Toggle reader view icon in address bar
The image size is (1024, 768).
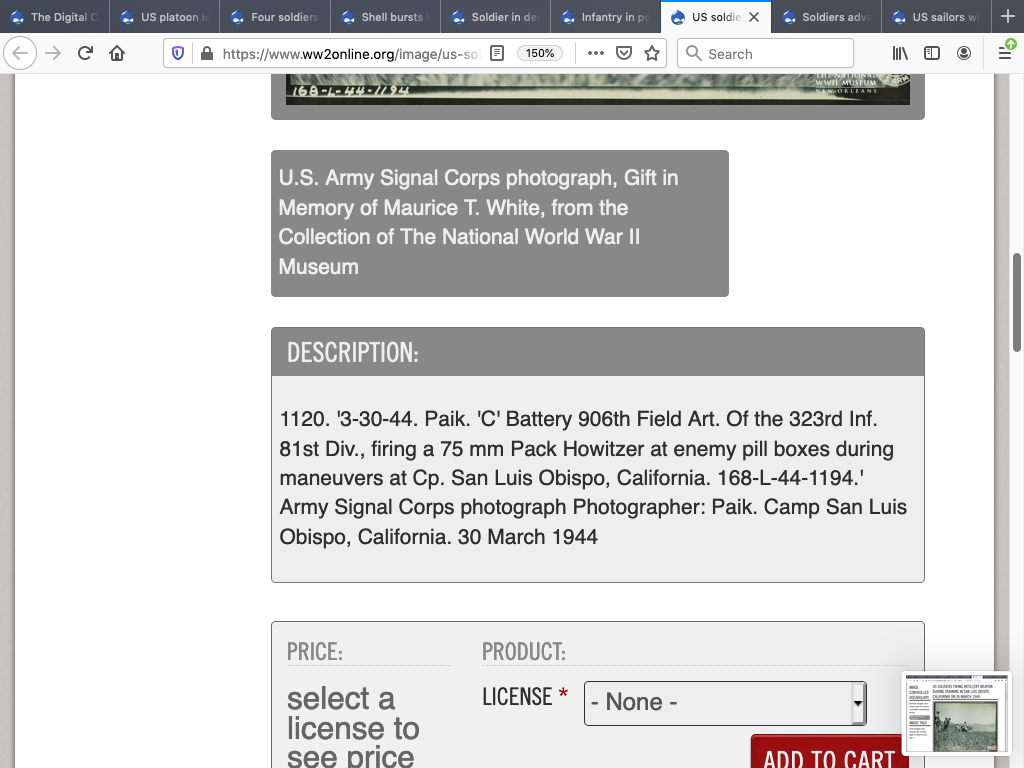pyautogui.click(x=497, y=53)
